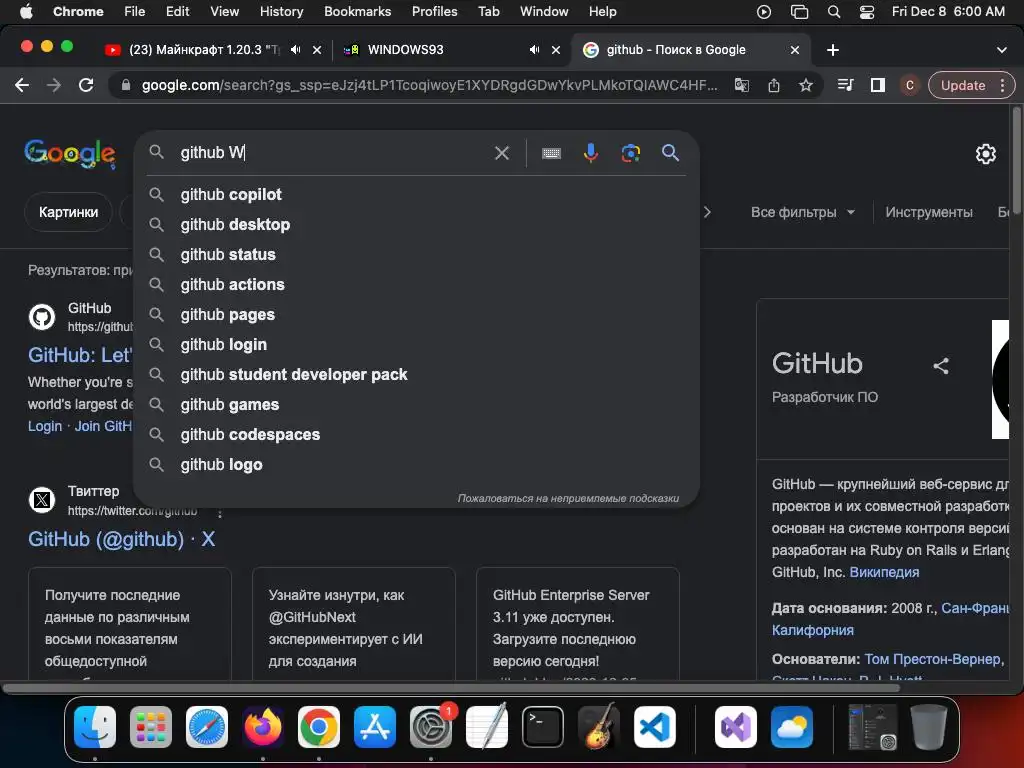The height and width of the screenshot is (768, 1024).
Task: Choose the github logo suggestion
Action: pyautogui.click(x=416, y=465)
